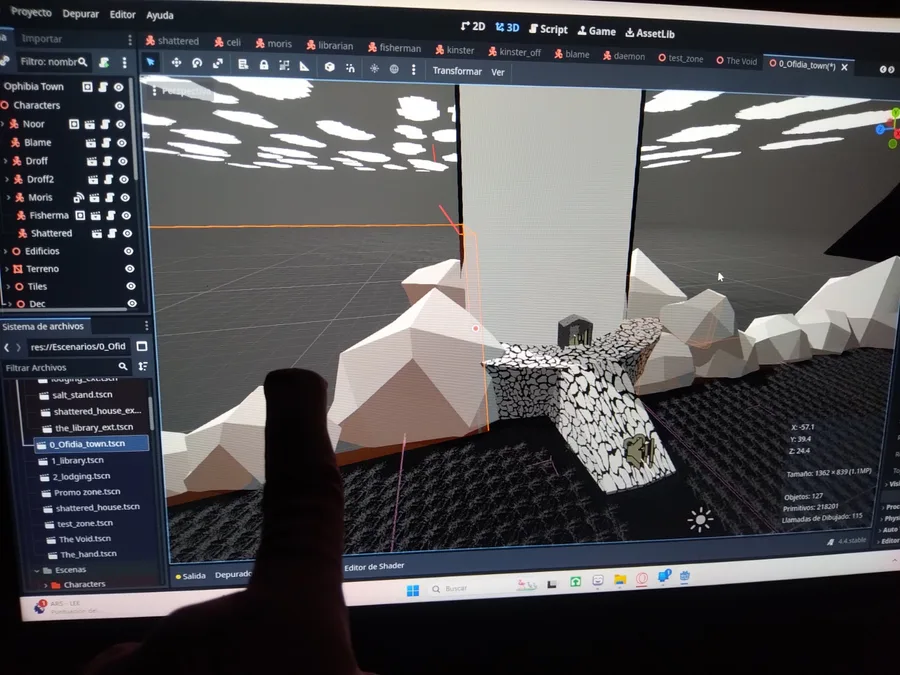
Task: Toggle the lock selected node button
Action: point(263,65)
